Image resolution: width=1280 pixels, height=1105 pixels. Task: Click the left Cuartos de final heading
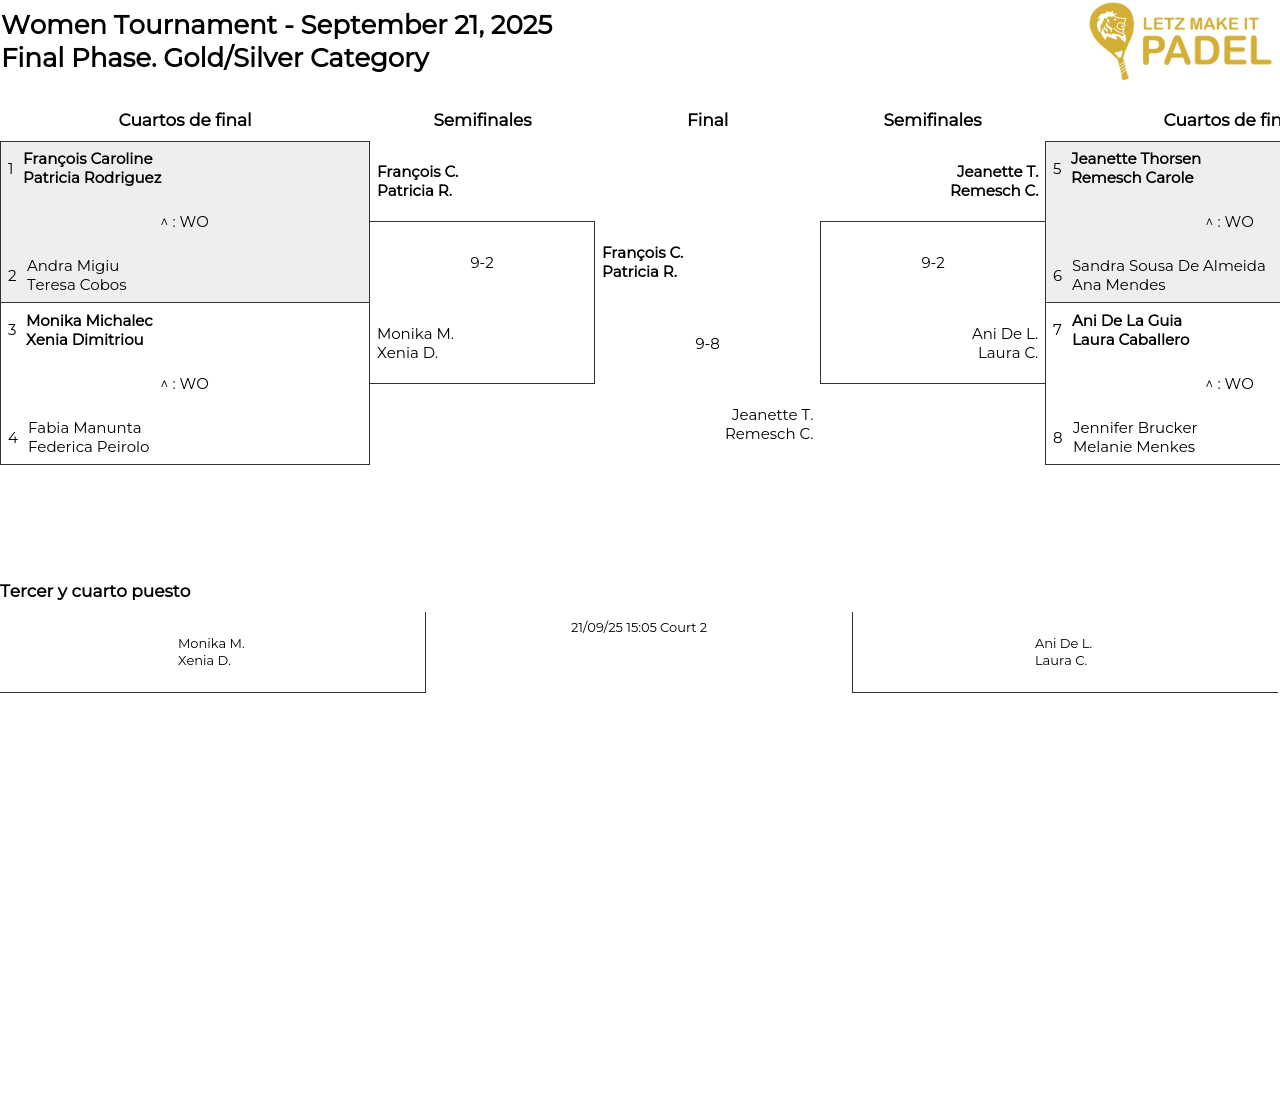(185, 120)
